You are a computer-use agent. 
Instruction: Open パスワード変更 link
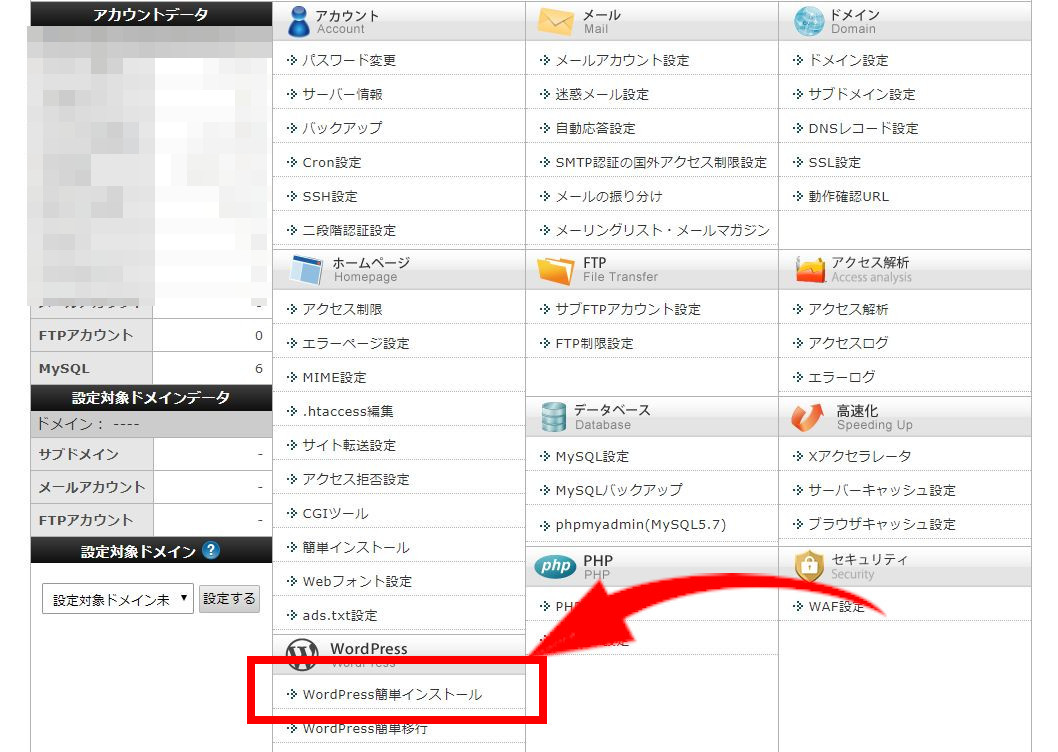pos(348,60)
